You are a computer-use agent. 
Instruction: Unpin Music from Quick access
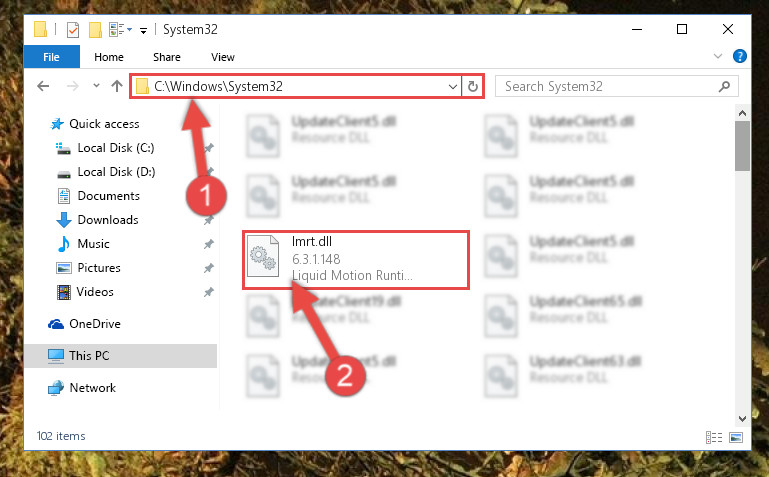[x=209, y=244]
